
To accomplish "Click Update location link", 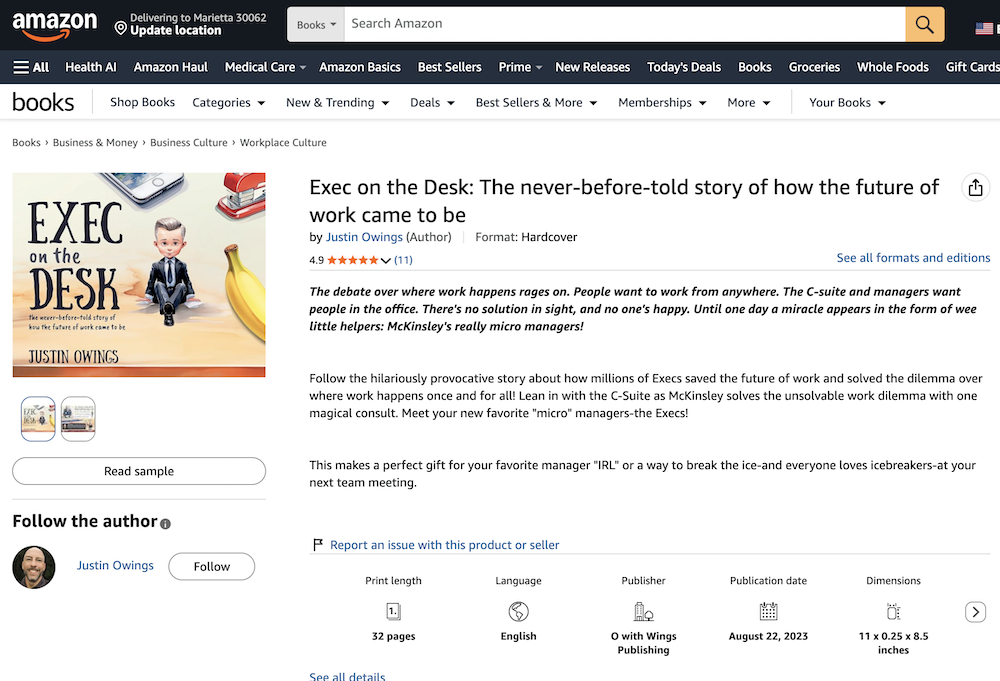I will [176, 31].
